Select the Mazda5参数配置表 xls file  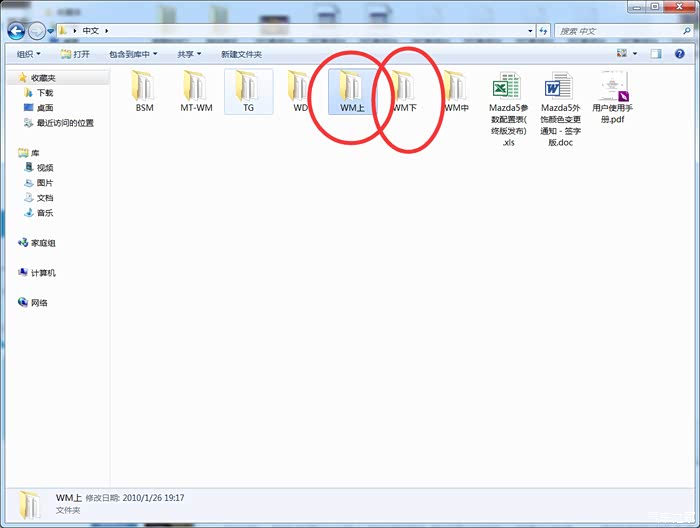click(508, 109)
